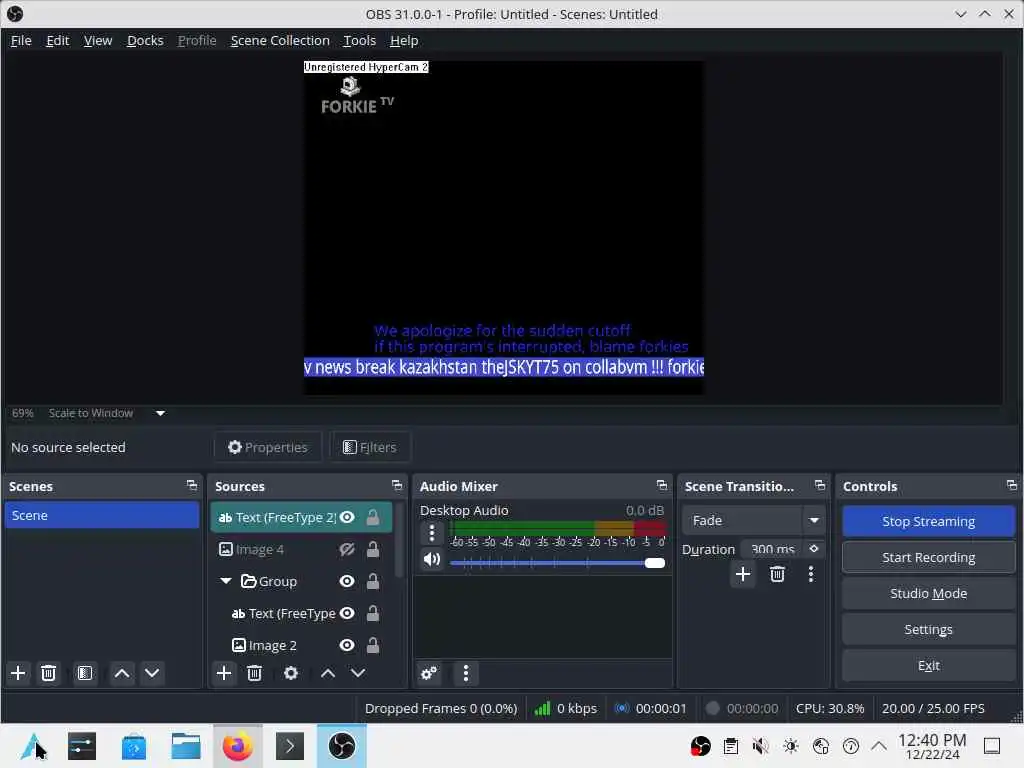Adjust Duration spinner arrows
The width and height of the screenshot is (1024, 768).
pyautogui.click(x=814, y=549)
